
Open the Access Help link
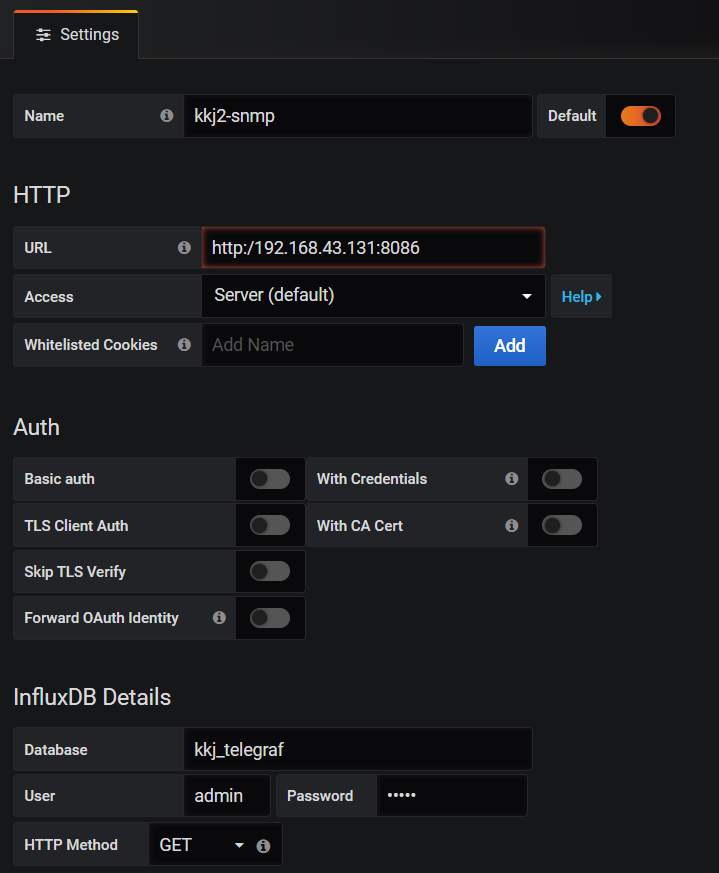click(x=581, y=296)
